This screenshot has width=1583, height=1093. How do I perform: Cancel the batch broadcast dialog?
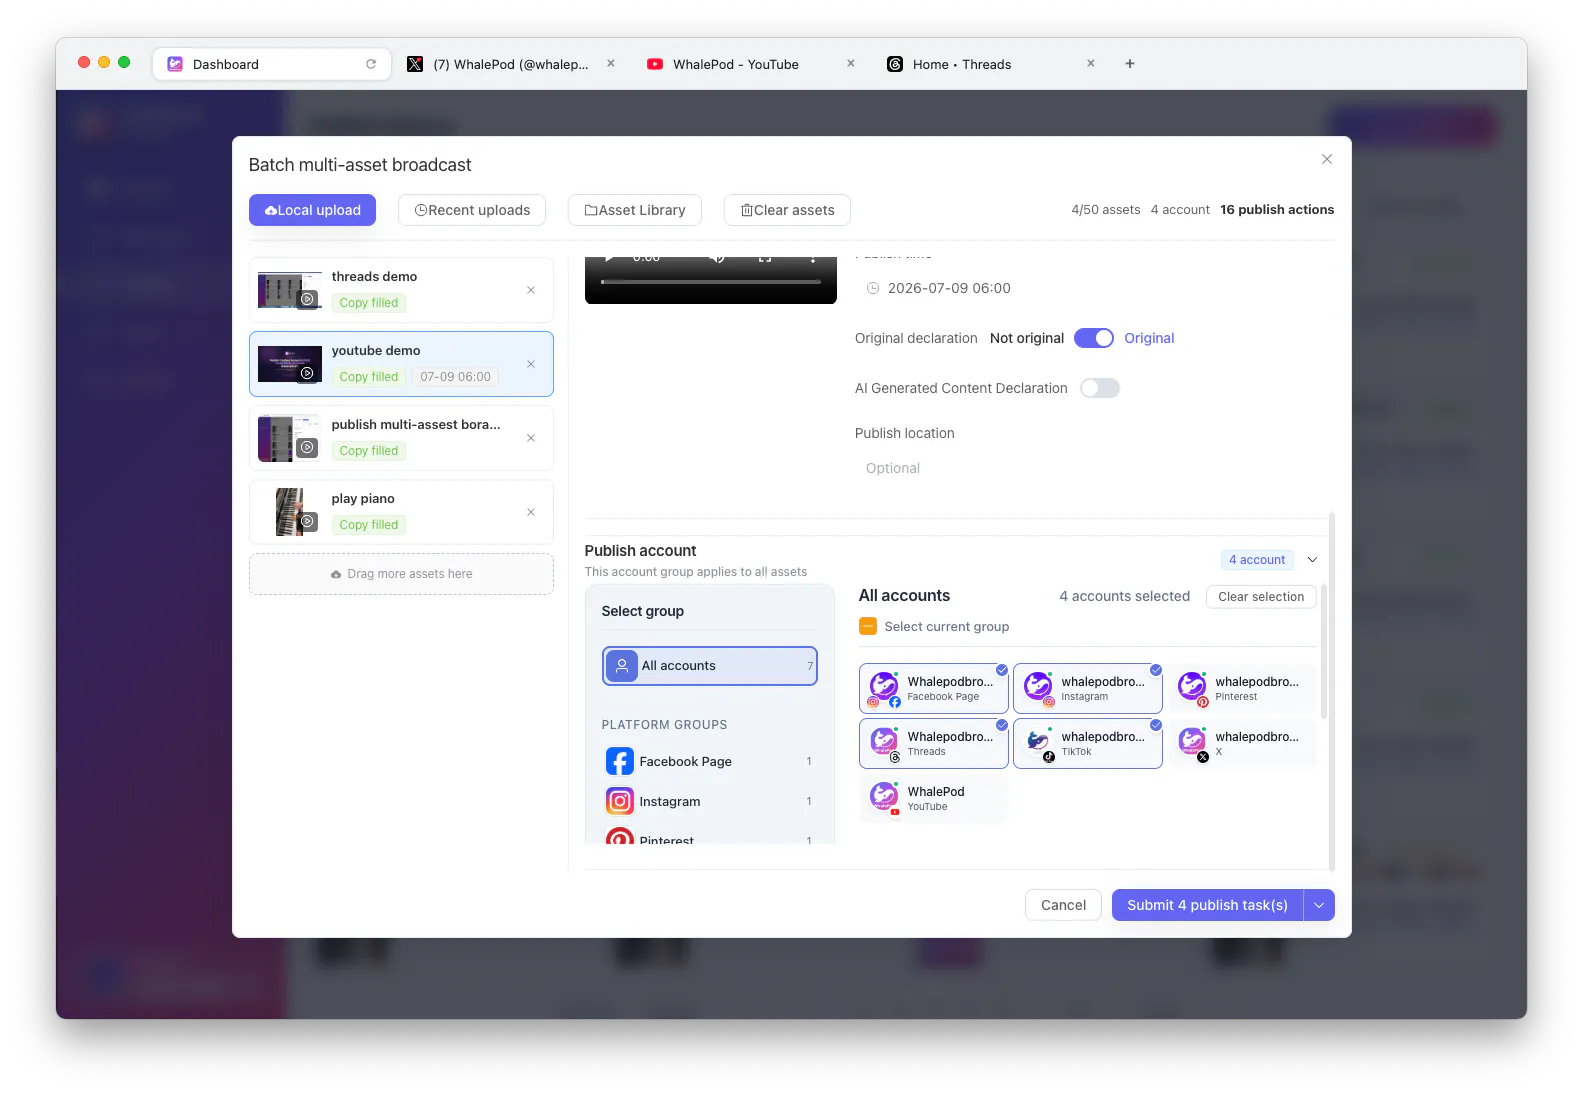tap(1063, 905)
